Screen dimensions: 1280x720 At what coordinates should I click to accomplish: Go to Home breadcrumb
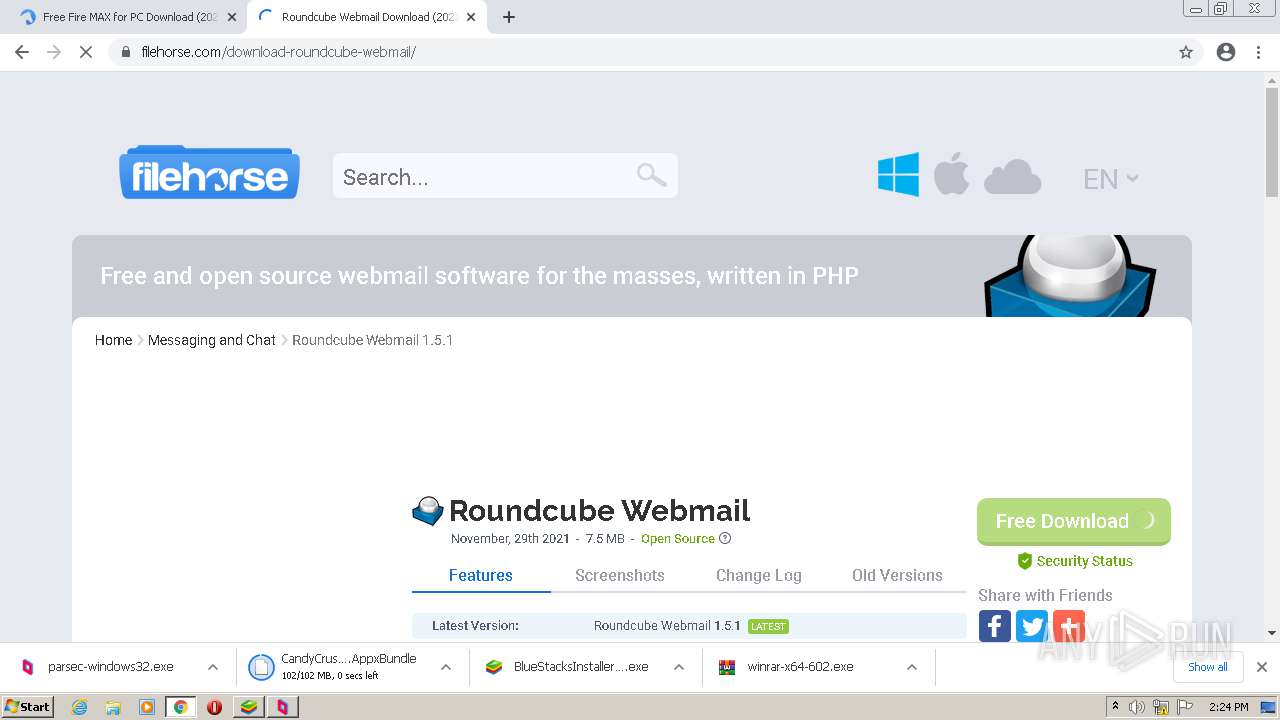(113, 340)
